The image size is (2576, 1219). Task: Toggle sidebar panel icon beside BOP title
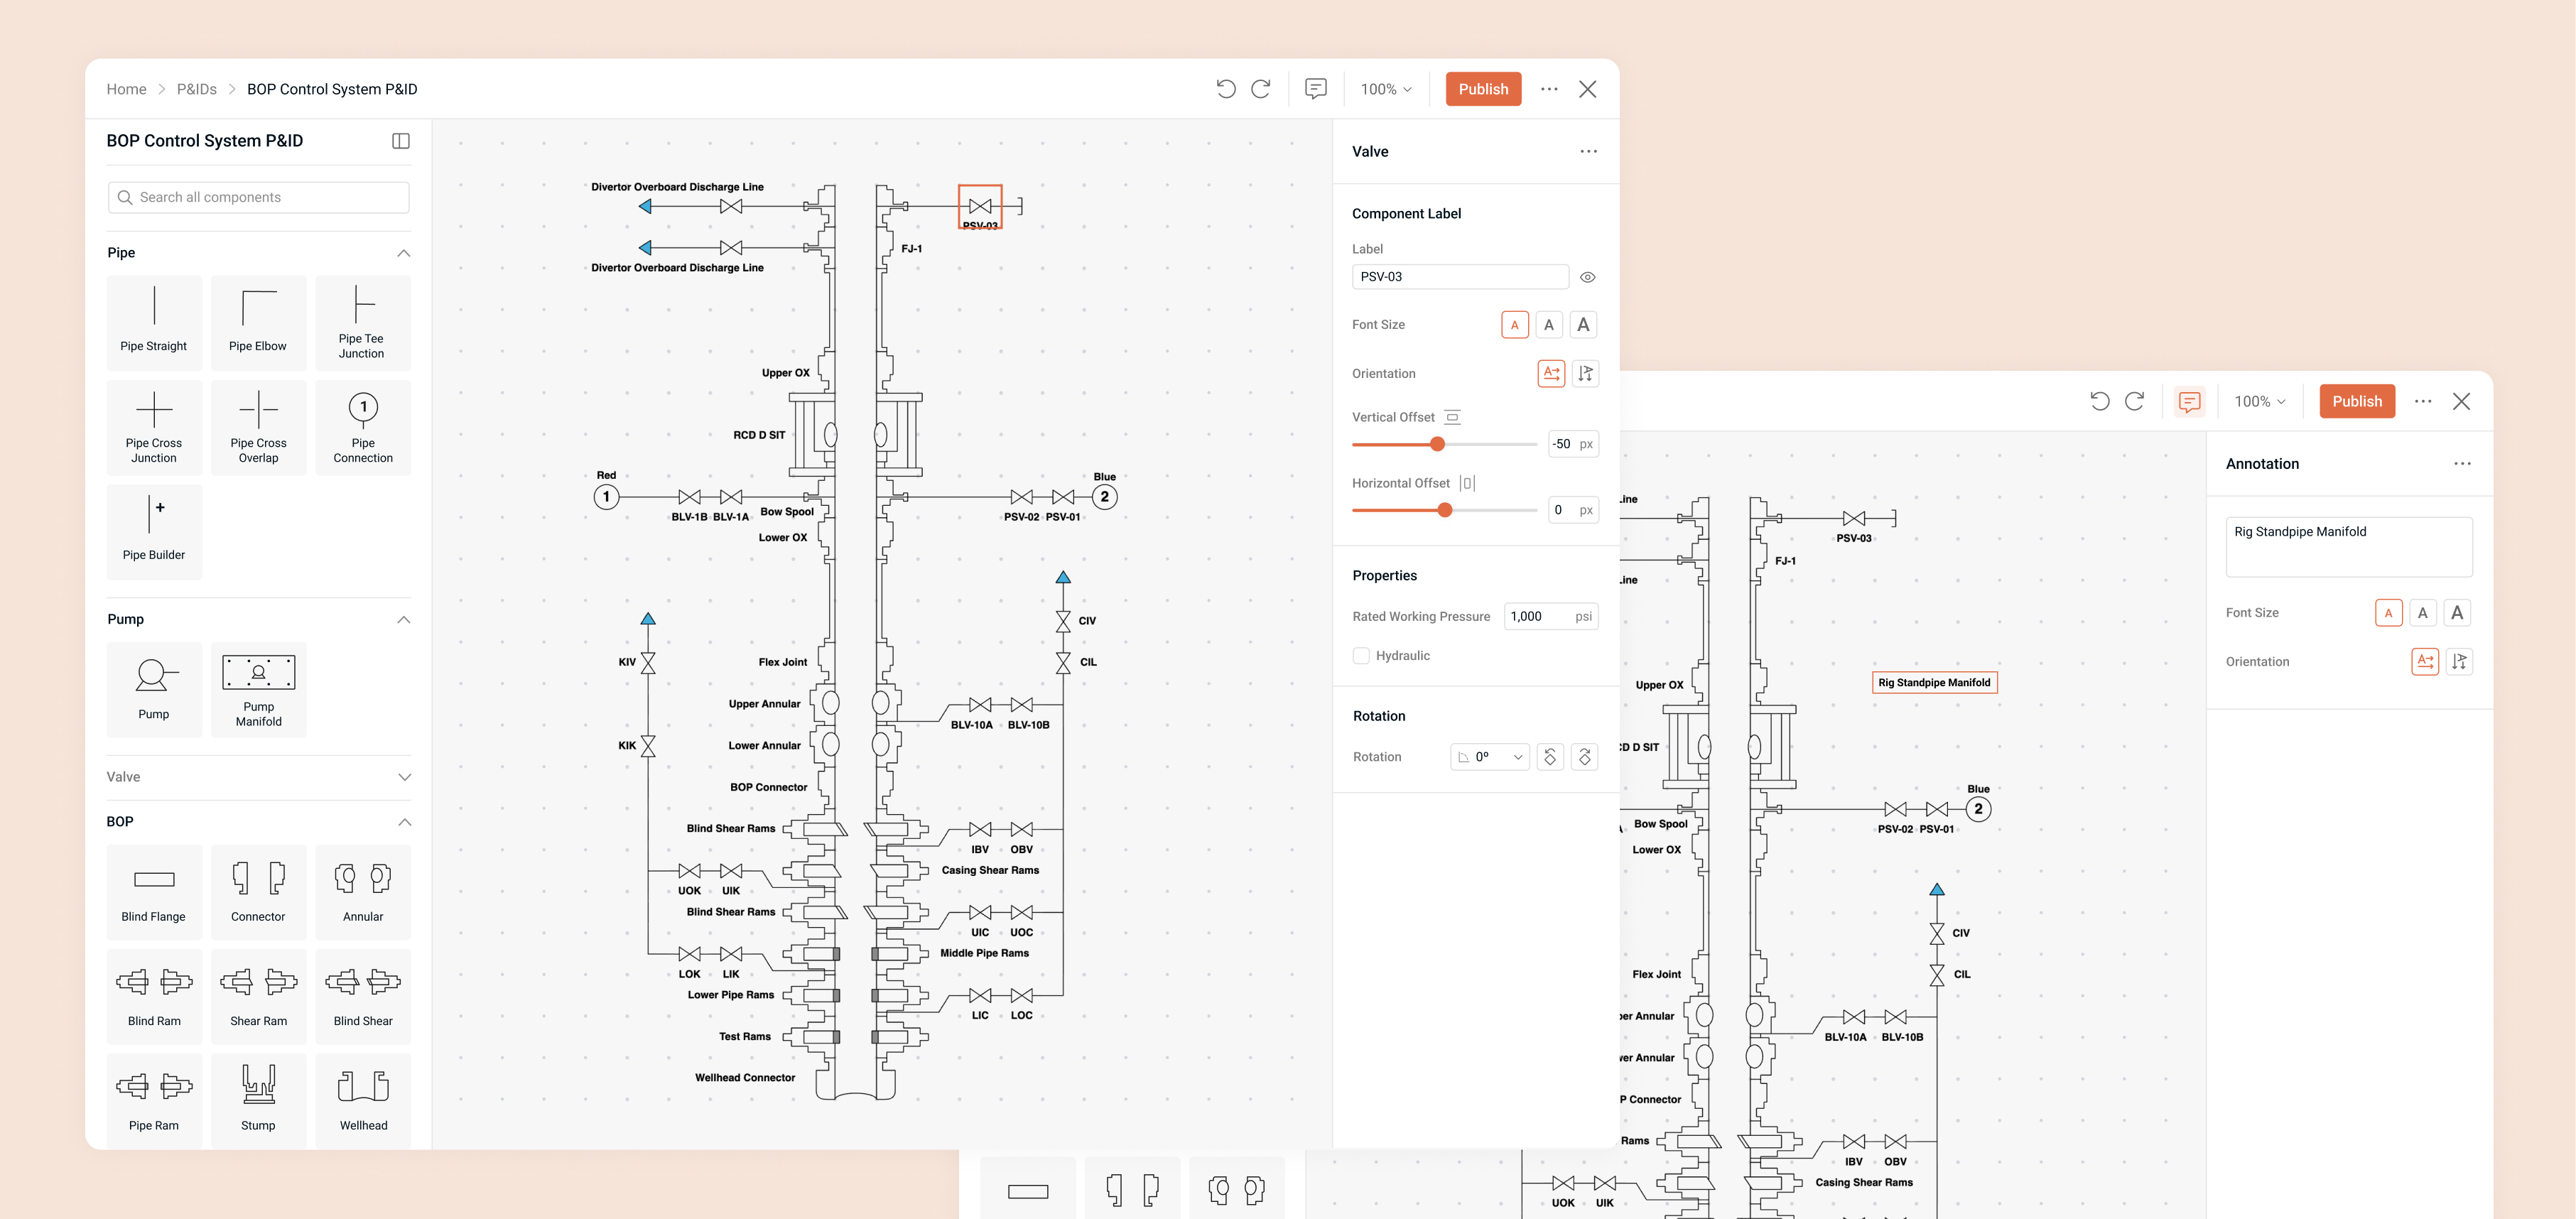pos(401,141)
